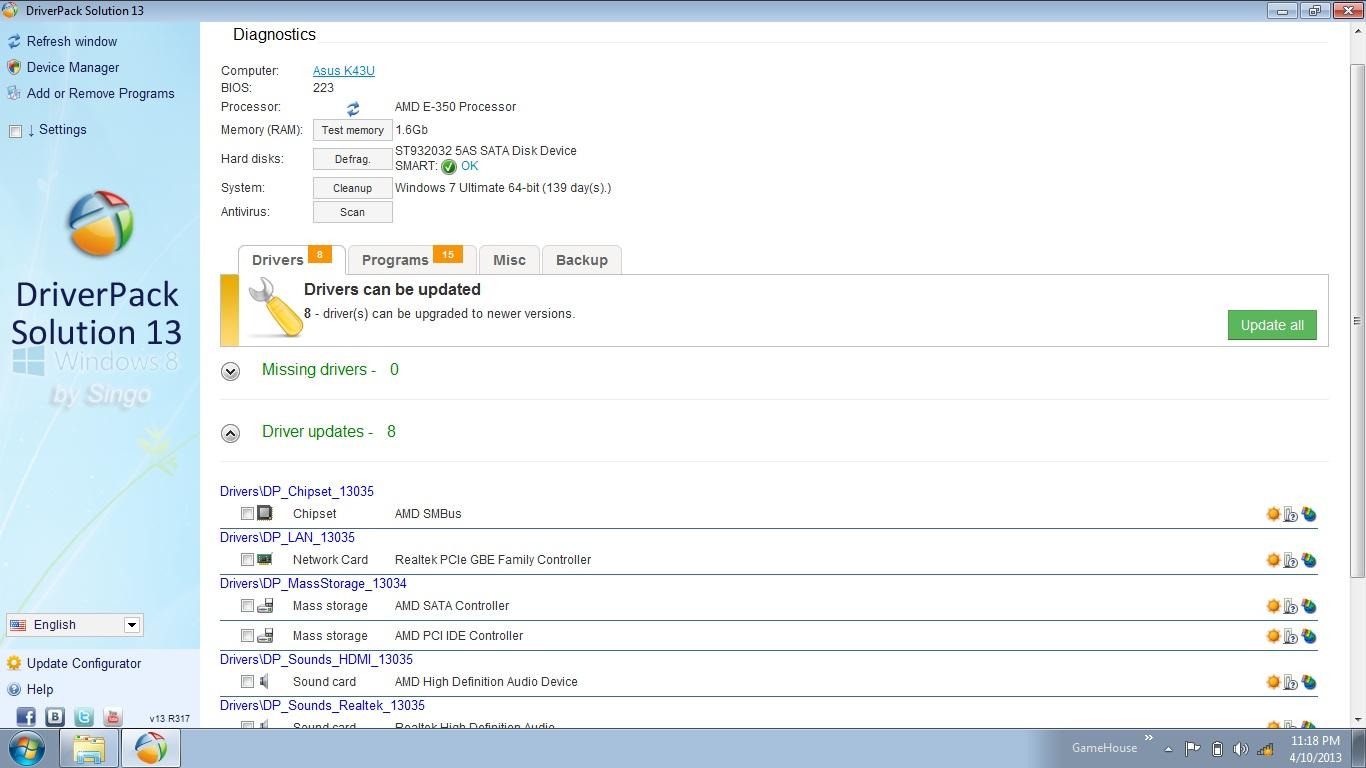Screen dimensions: 1366x768
Task: Click the taskbar volume speaker icon
Action: 1241,749
